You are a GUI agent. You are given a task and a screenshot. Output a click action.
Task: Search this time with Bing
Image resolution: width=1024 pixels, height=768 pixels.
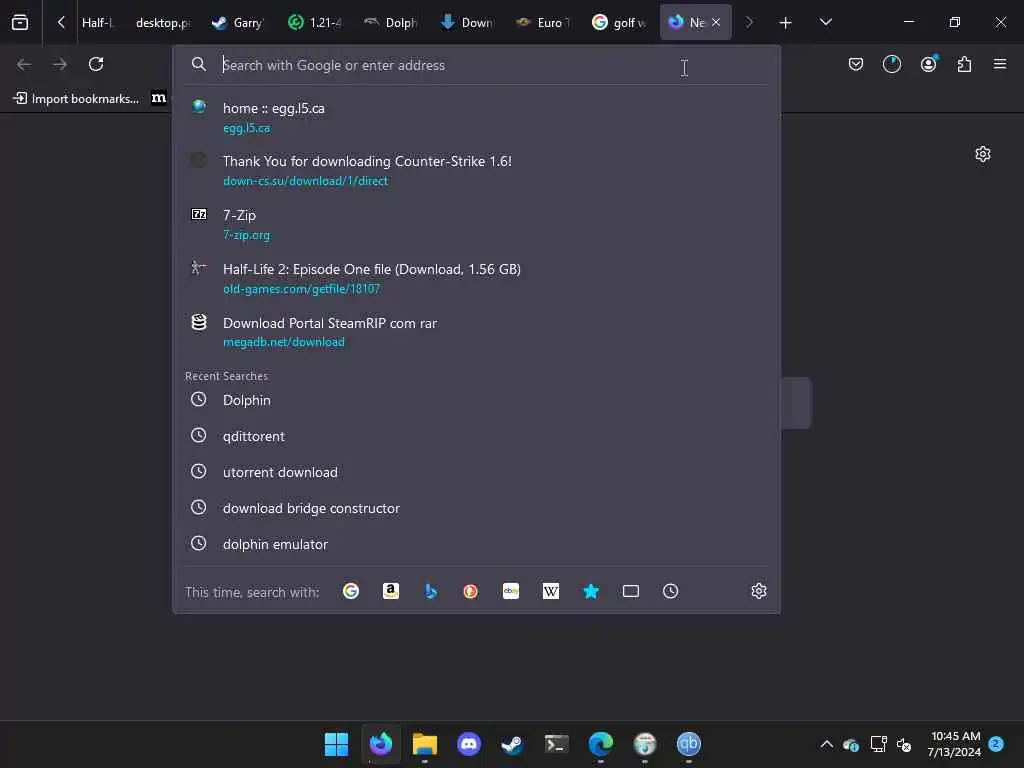430,591
